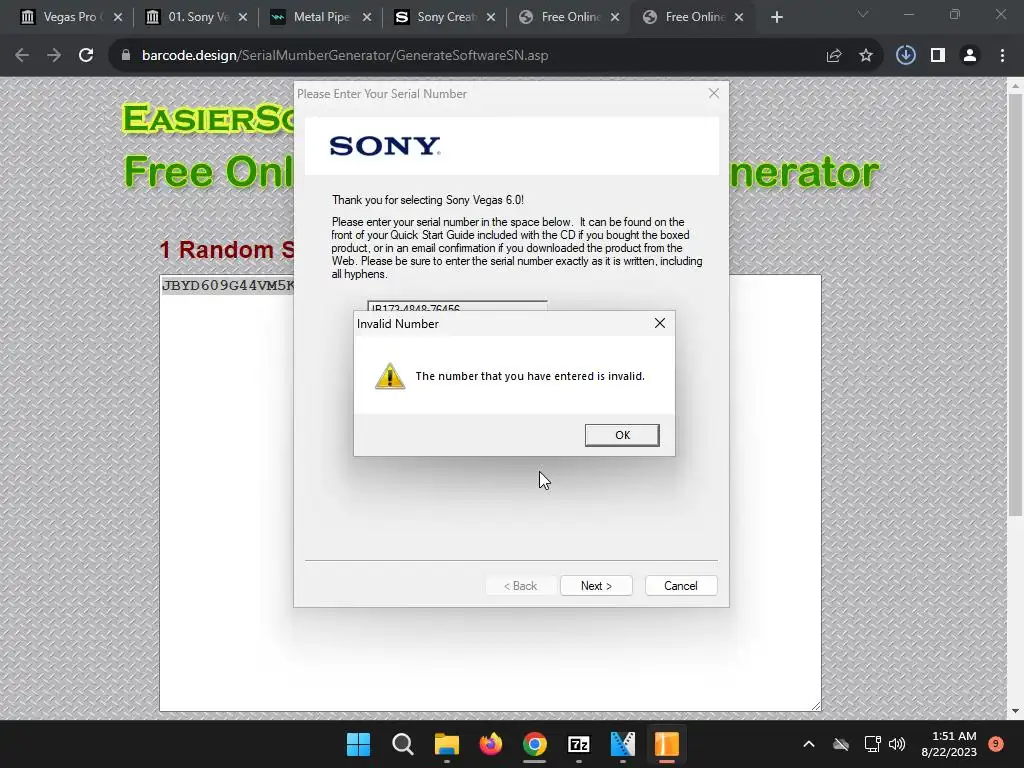This screenshot has width=1024, height=768.
Task: Open File Explorer from taskbar
Action: (x=447, y=744)
